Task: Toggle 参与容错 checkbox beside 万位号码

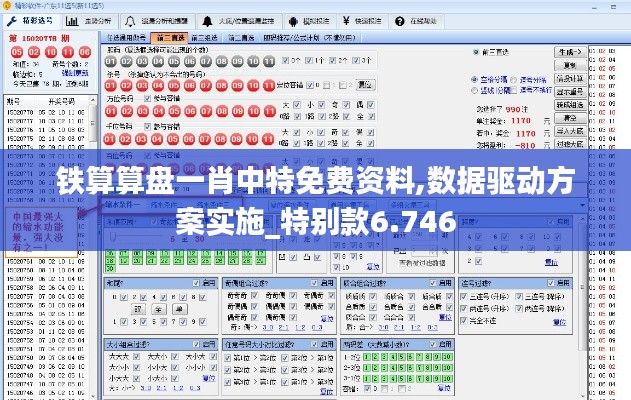Action: click(x=148, y=98)
